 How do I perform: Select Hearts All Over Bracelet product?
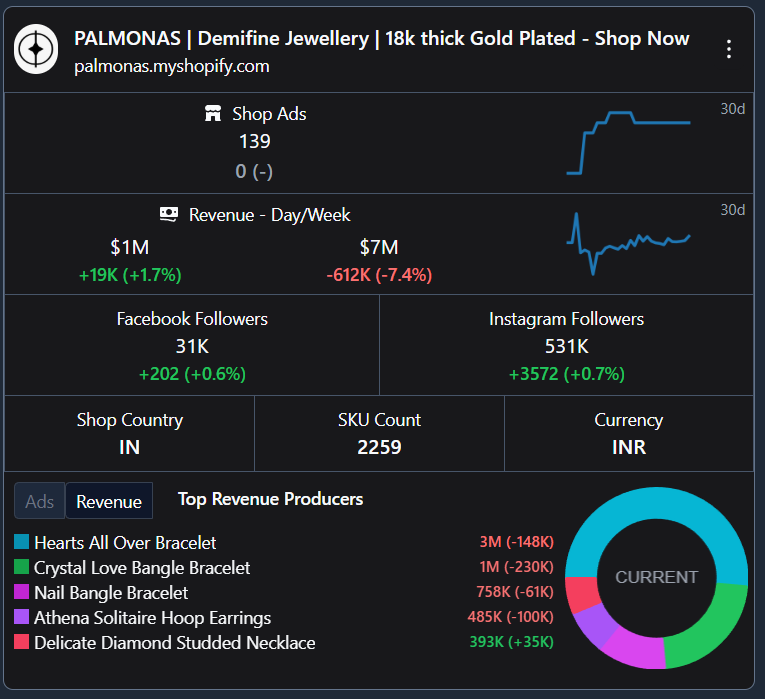pyautogui.click(x=125, y=543)
